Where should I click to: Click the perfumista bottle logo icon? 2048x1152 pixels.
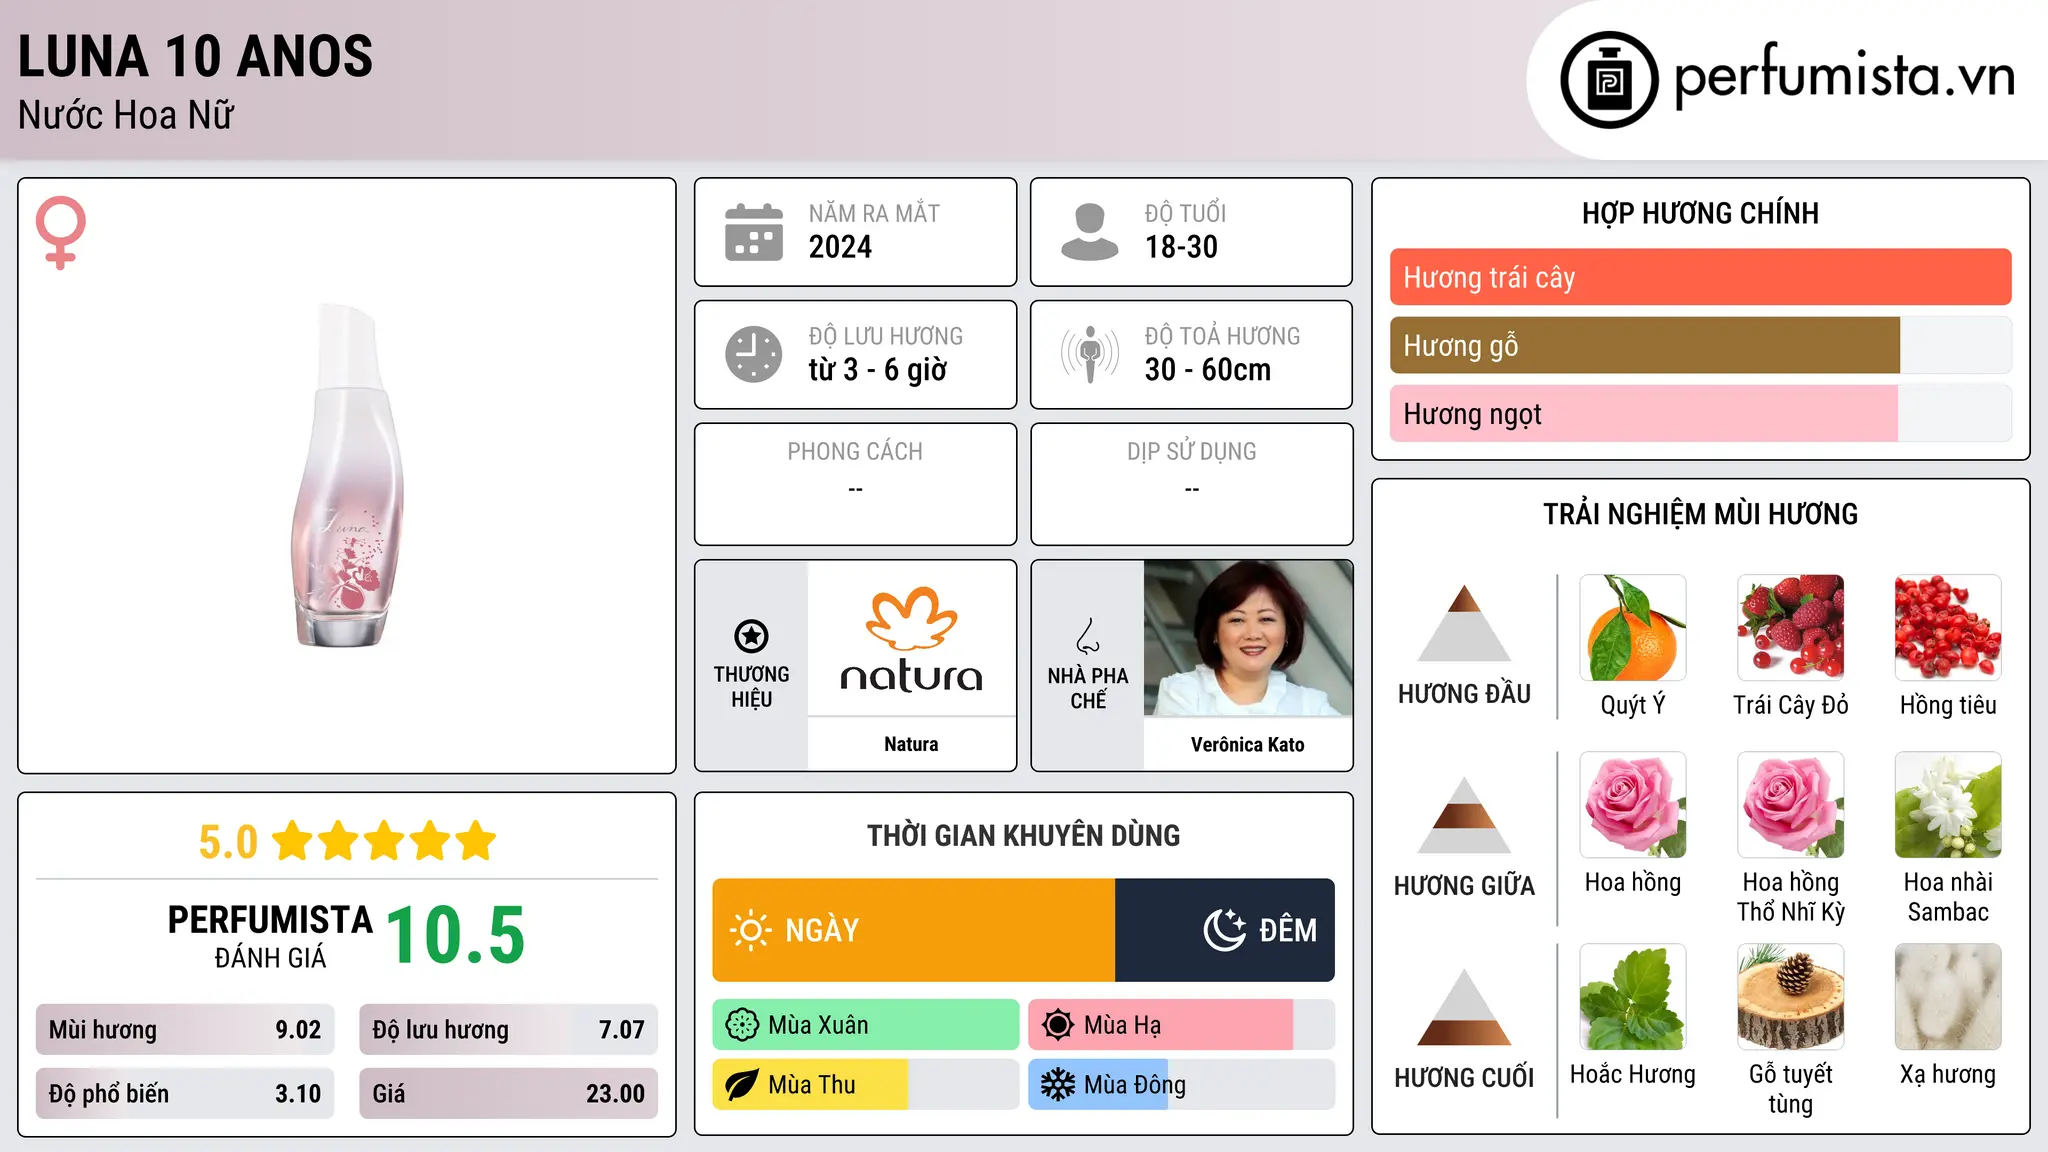click(1609, 80)
